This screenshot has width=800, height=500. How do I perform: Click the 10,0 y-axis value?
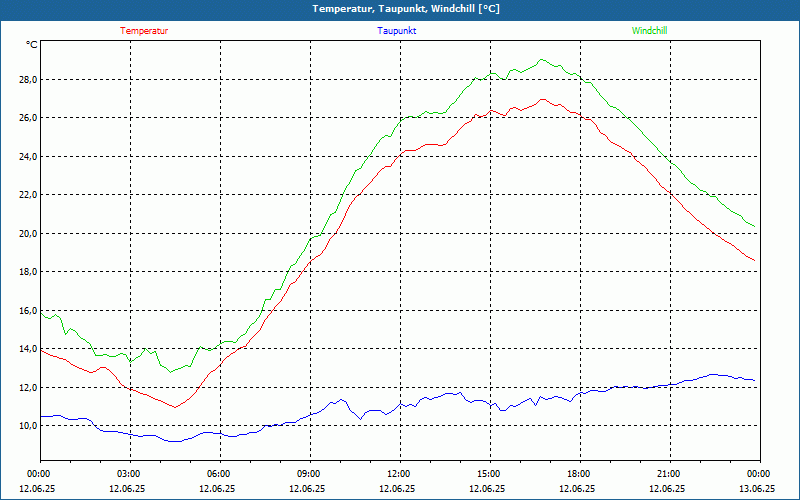tap(29, 426)
